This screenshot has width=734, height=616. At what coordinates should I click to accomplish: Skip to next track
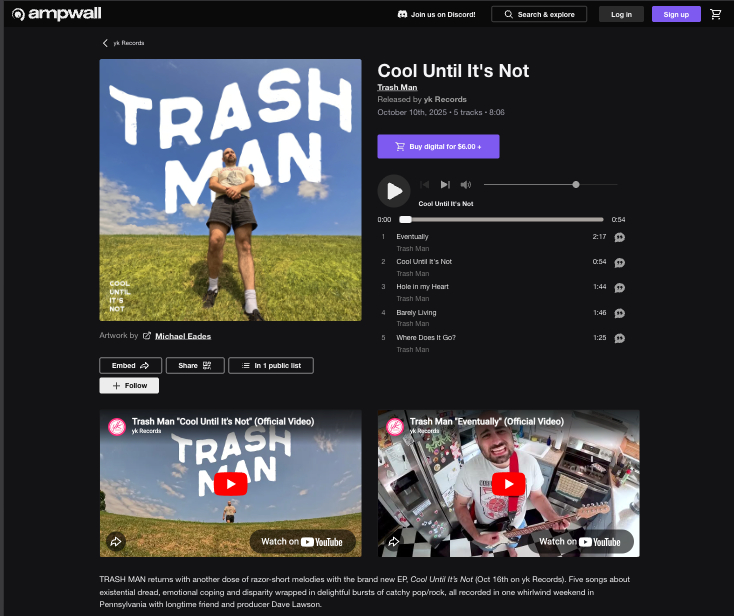(445, 185)
